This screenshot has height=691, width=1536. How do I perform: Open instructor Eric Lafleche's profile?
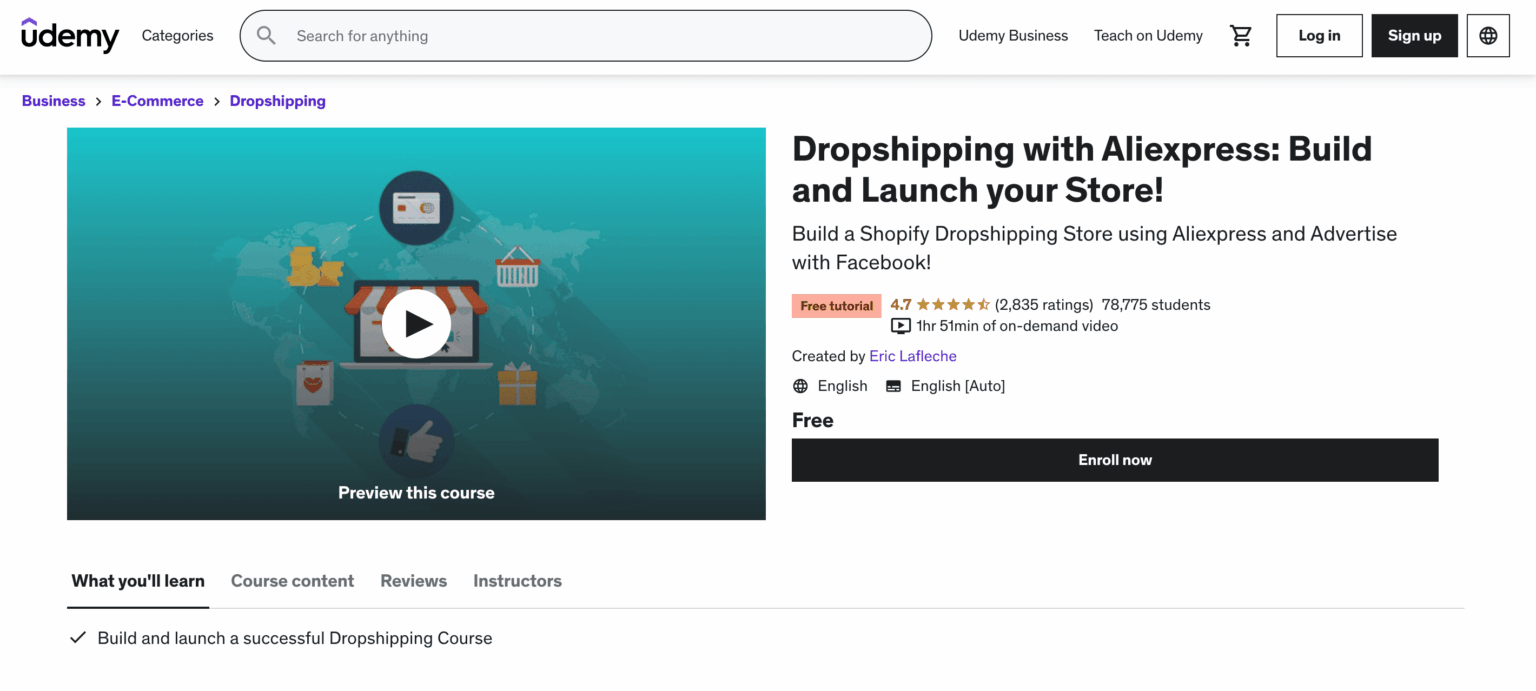(912, 356)
